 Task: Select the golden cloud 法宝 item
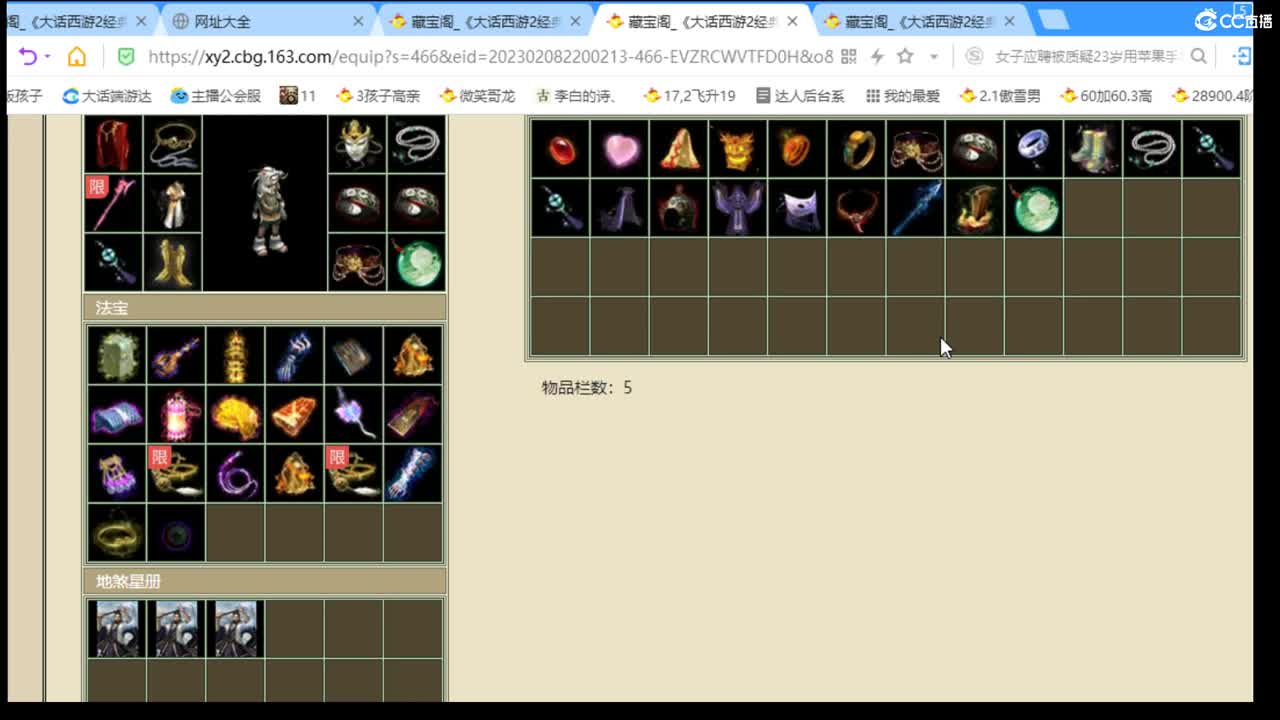pos(235,414)
